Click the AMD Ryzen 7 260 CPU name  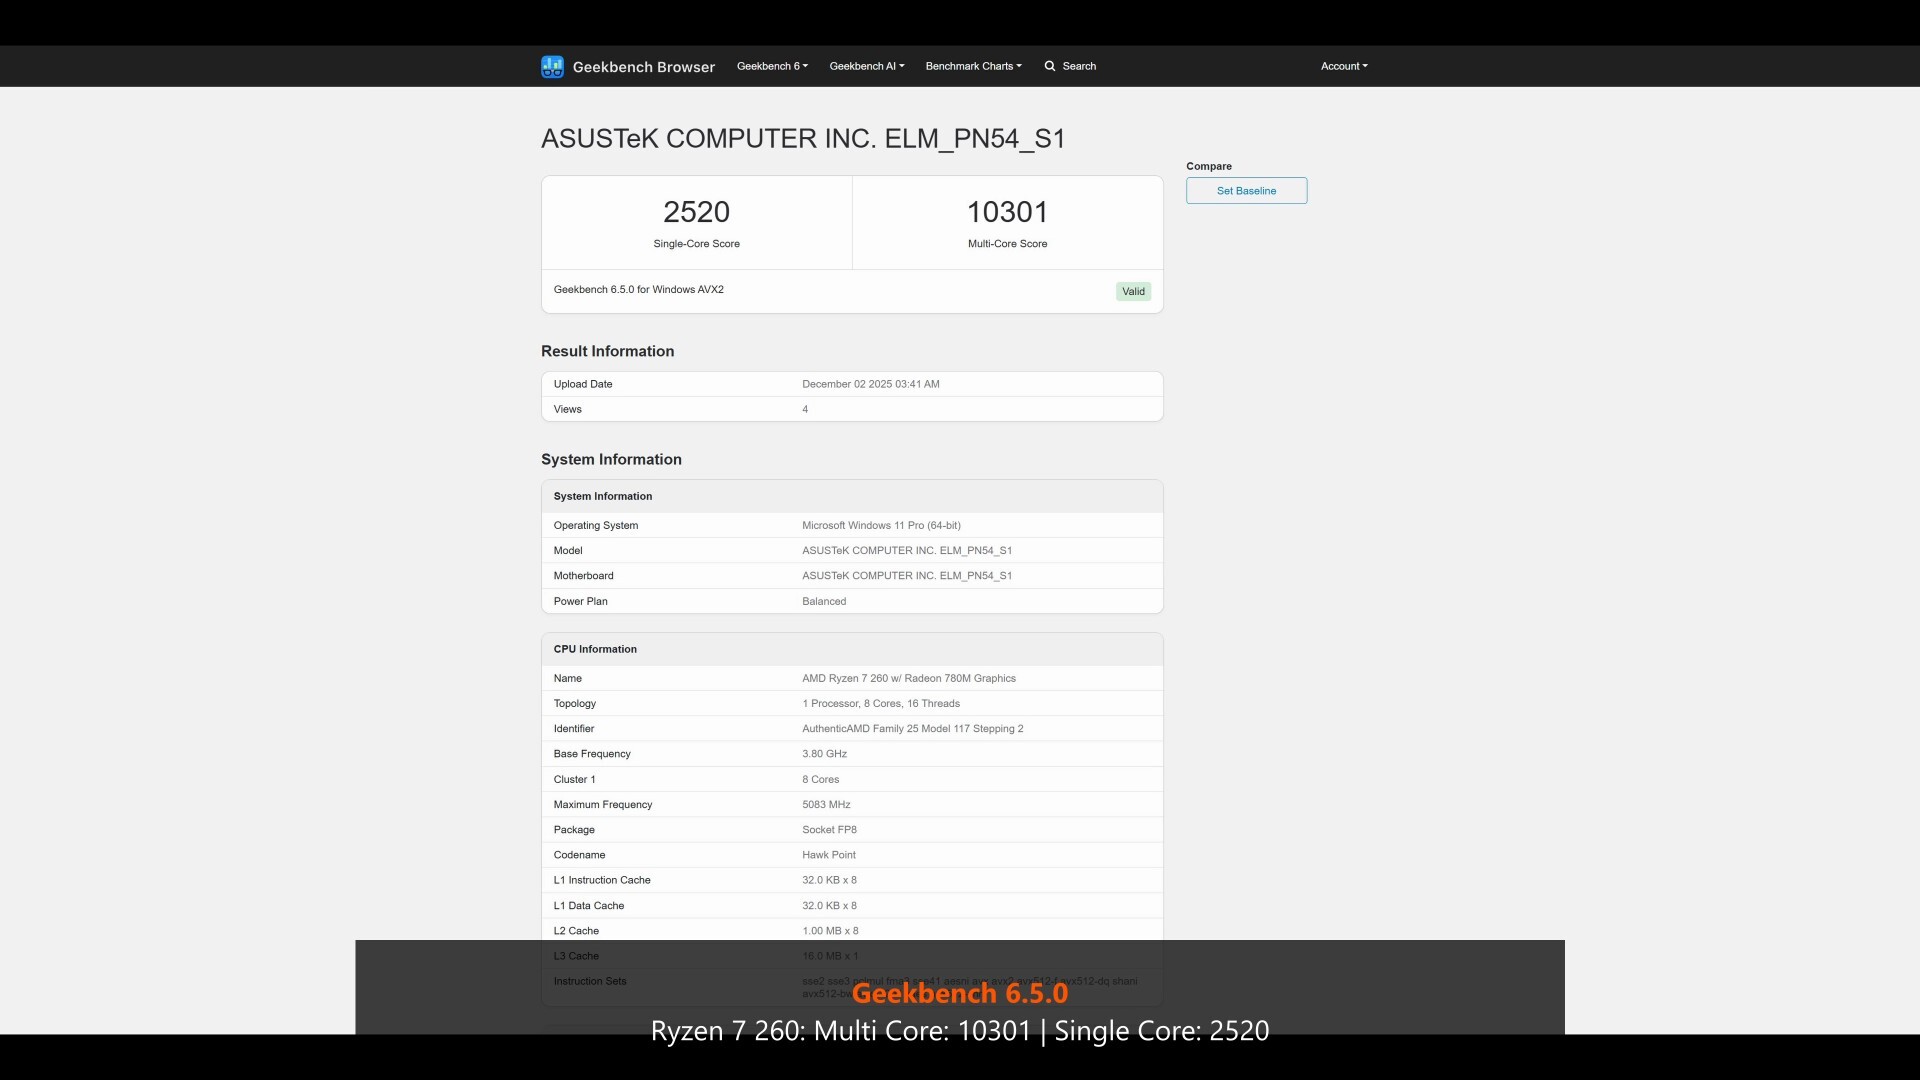(908, 678)
